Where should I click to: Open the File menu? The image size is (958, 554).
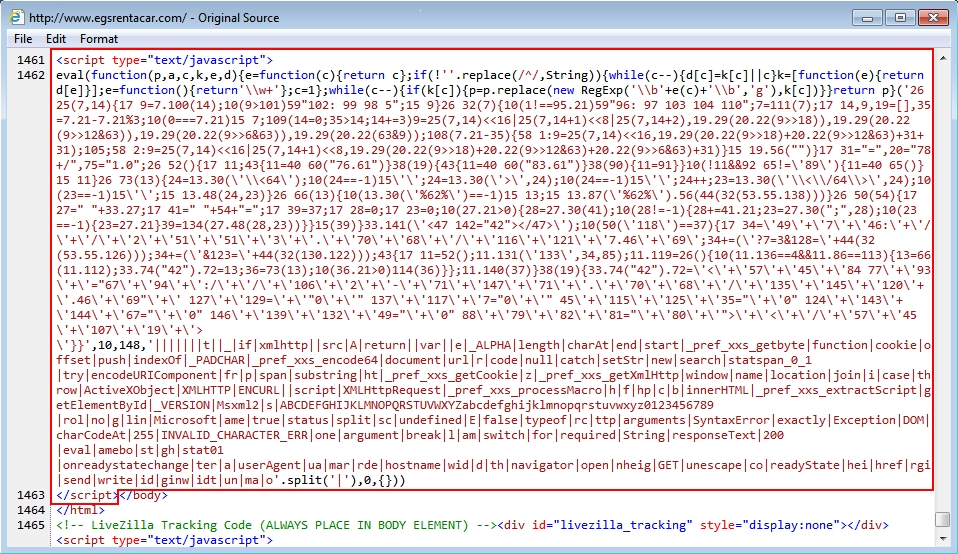click(23, 38)
